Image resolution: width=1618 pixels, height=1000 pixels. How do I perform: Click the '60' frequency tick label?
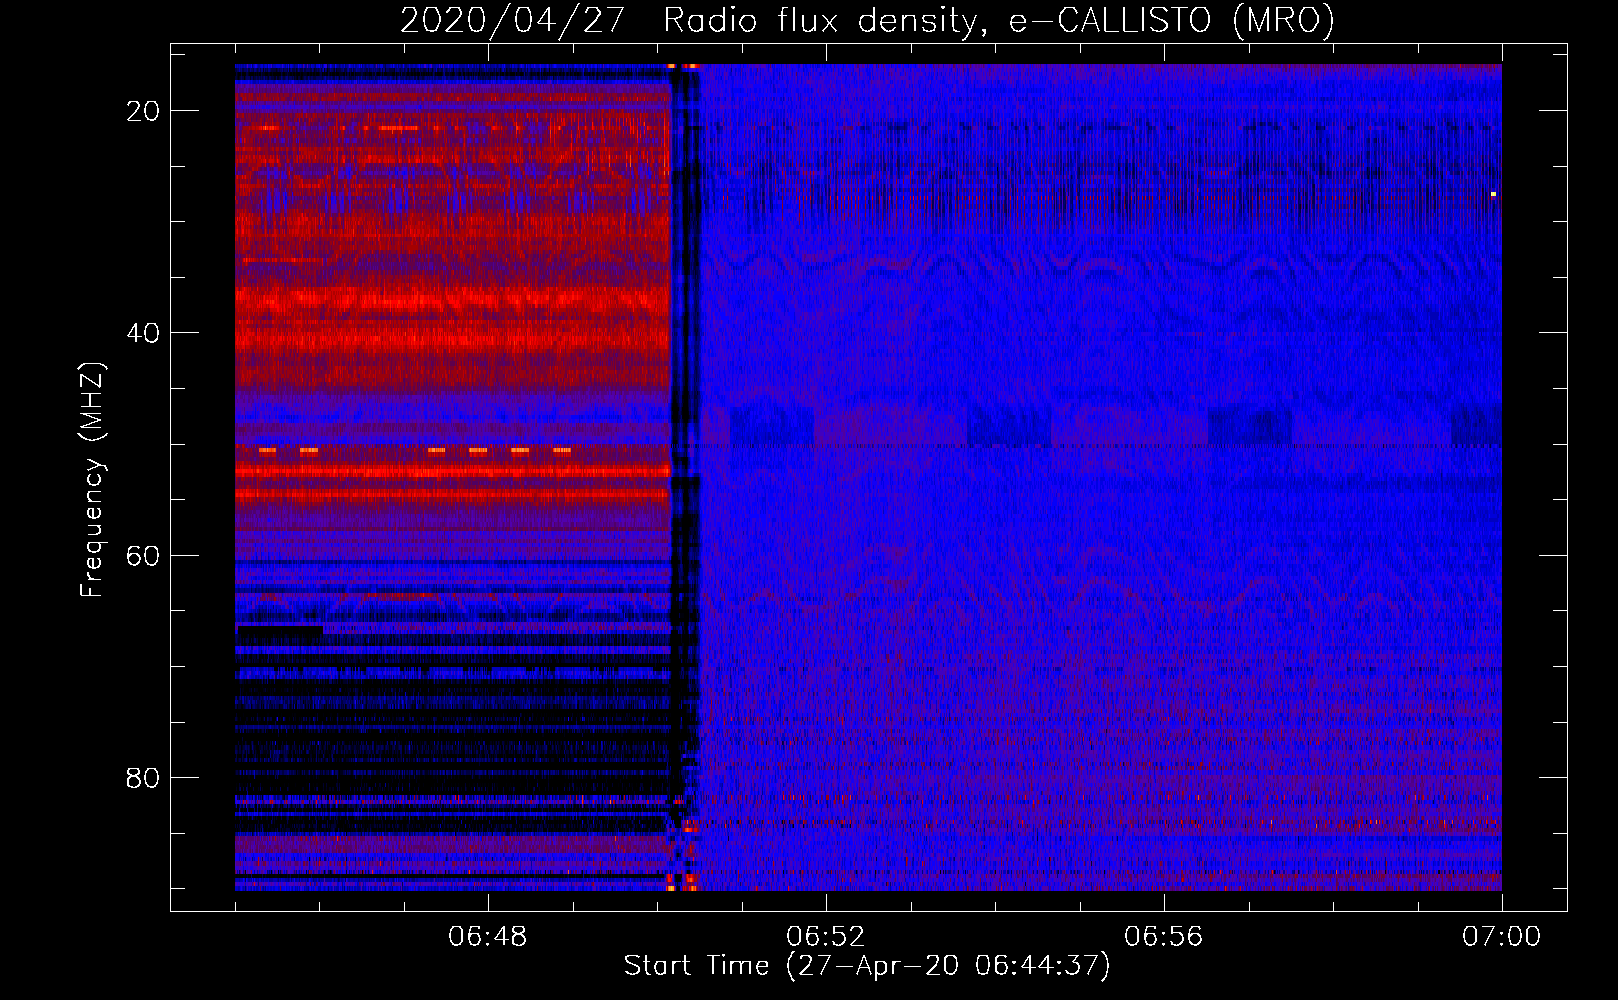pyautogui.click(x=143, y=555)
